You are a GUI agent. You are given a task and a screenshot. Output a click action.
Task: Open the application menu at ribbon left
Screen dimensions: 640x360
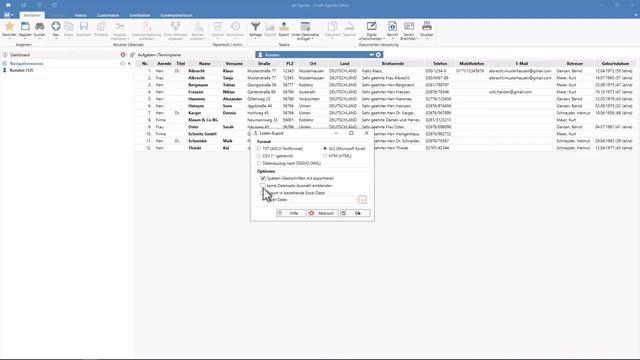[x=8, y=15]
